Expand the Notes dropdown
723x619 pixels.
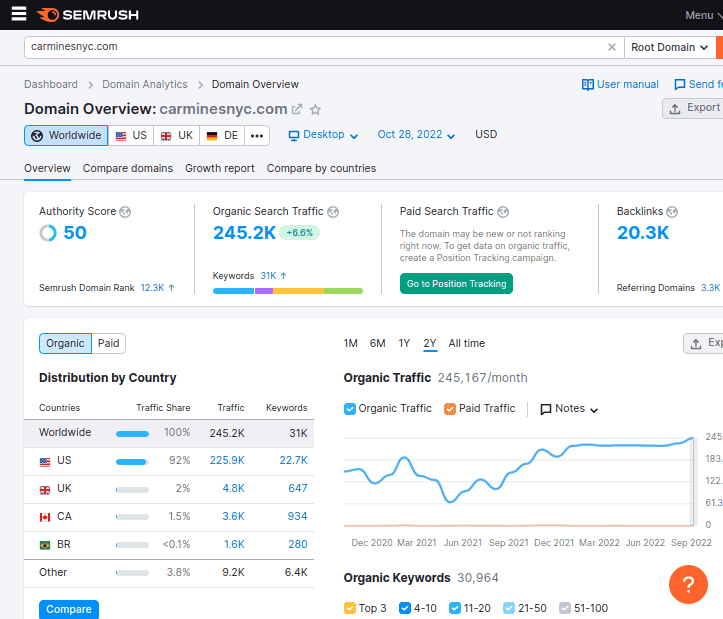(x=569, y=409)
